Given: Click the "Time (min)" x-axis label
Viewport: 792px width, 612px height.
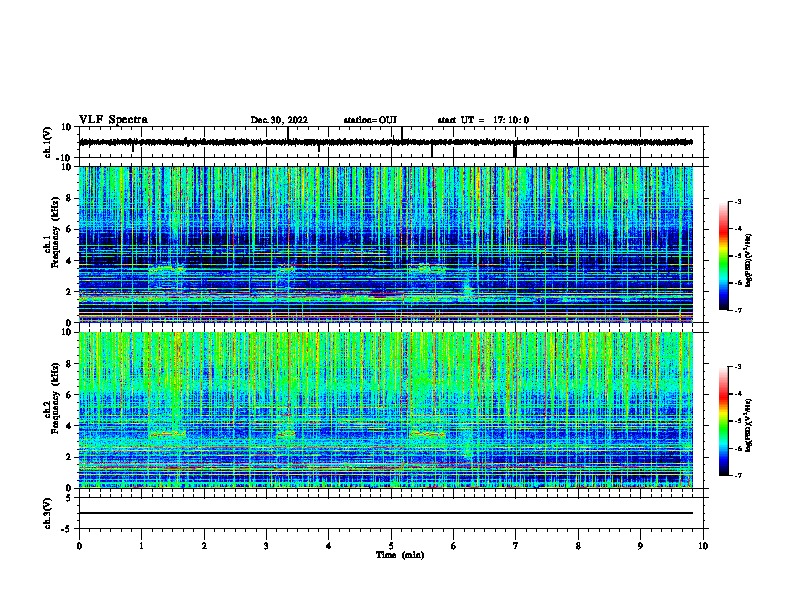Looking at the screenshot, I should (400, 555).
